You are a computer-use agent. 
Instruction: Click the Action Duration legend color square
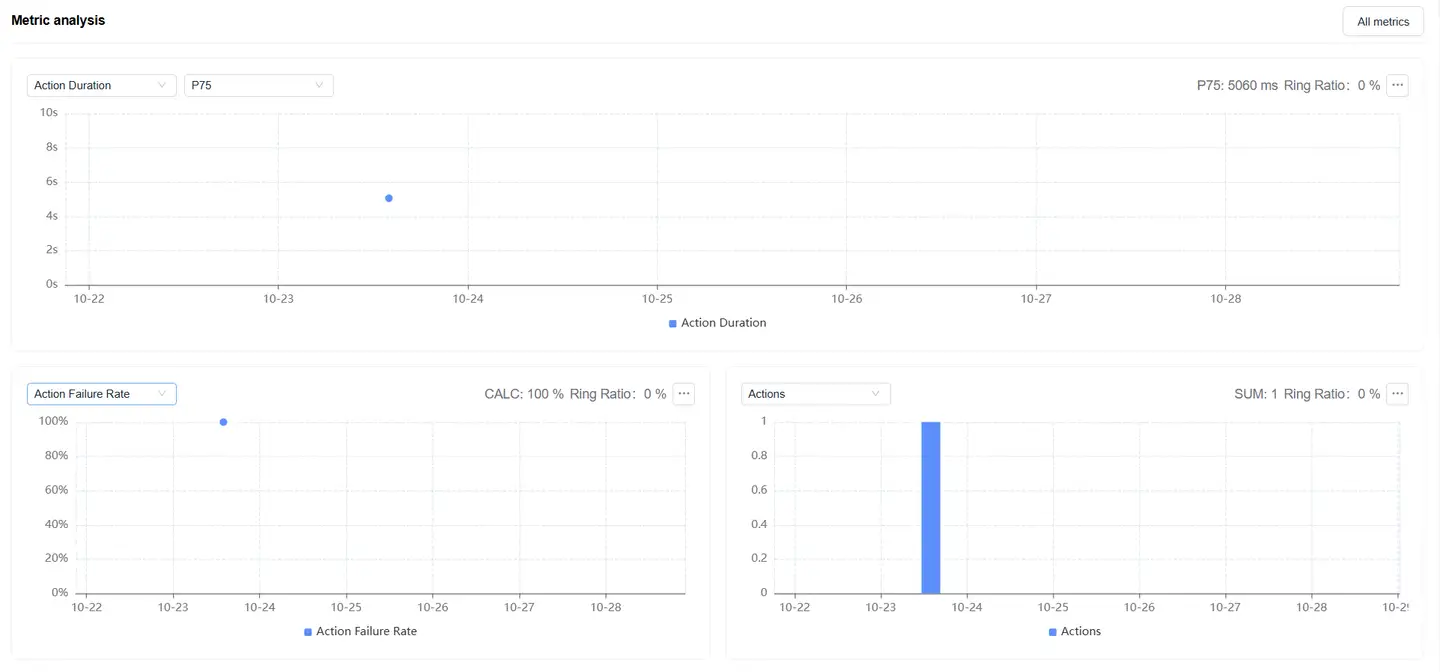tap(673, 323)
